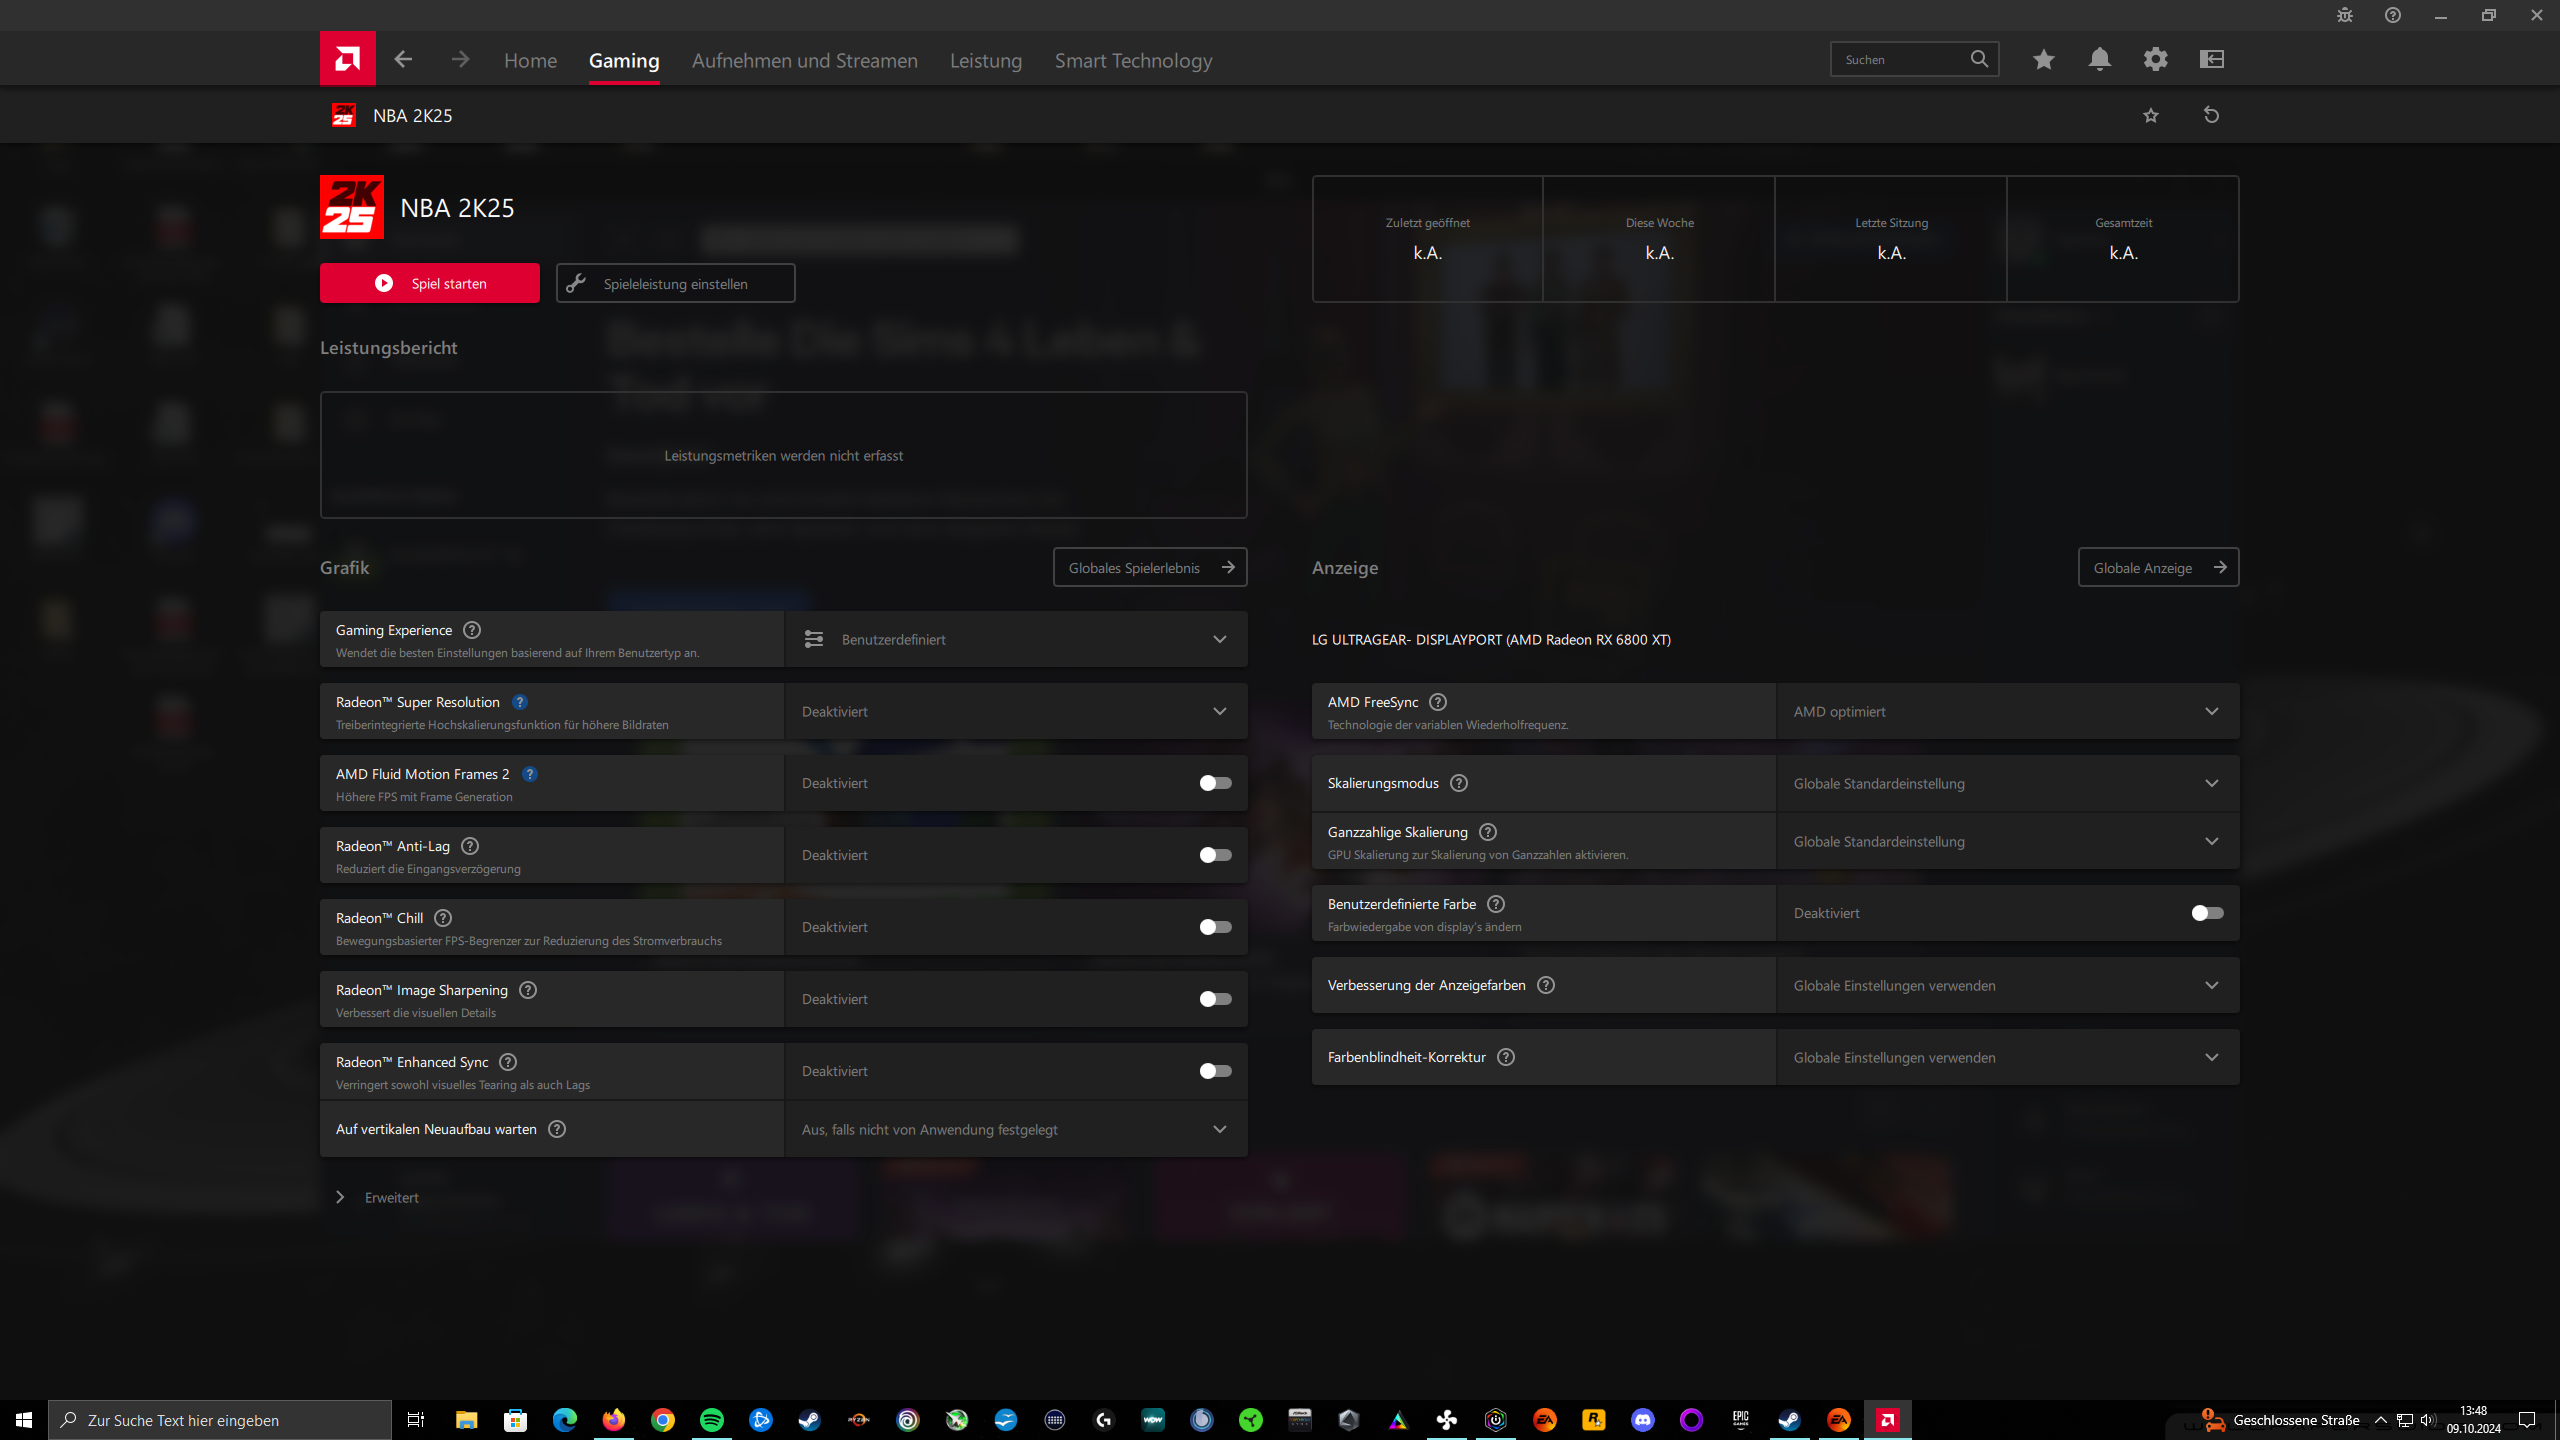Click the Spiel starten button

(x=429, y=283)
